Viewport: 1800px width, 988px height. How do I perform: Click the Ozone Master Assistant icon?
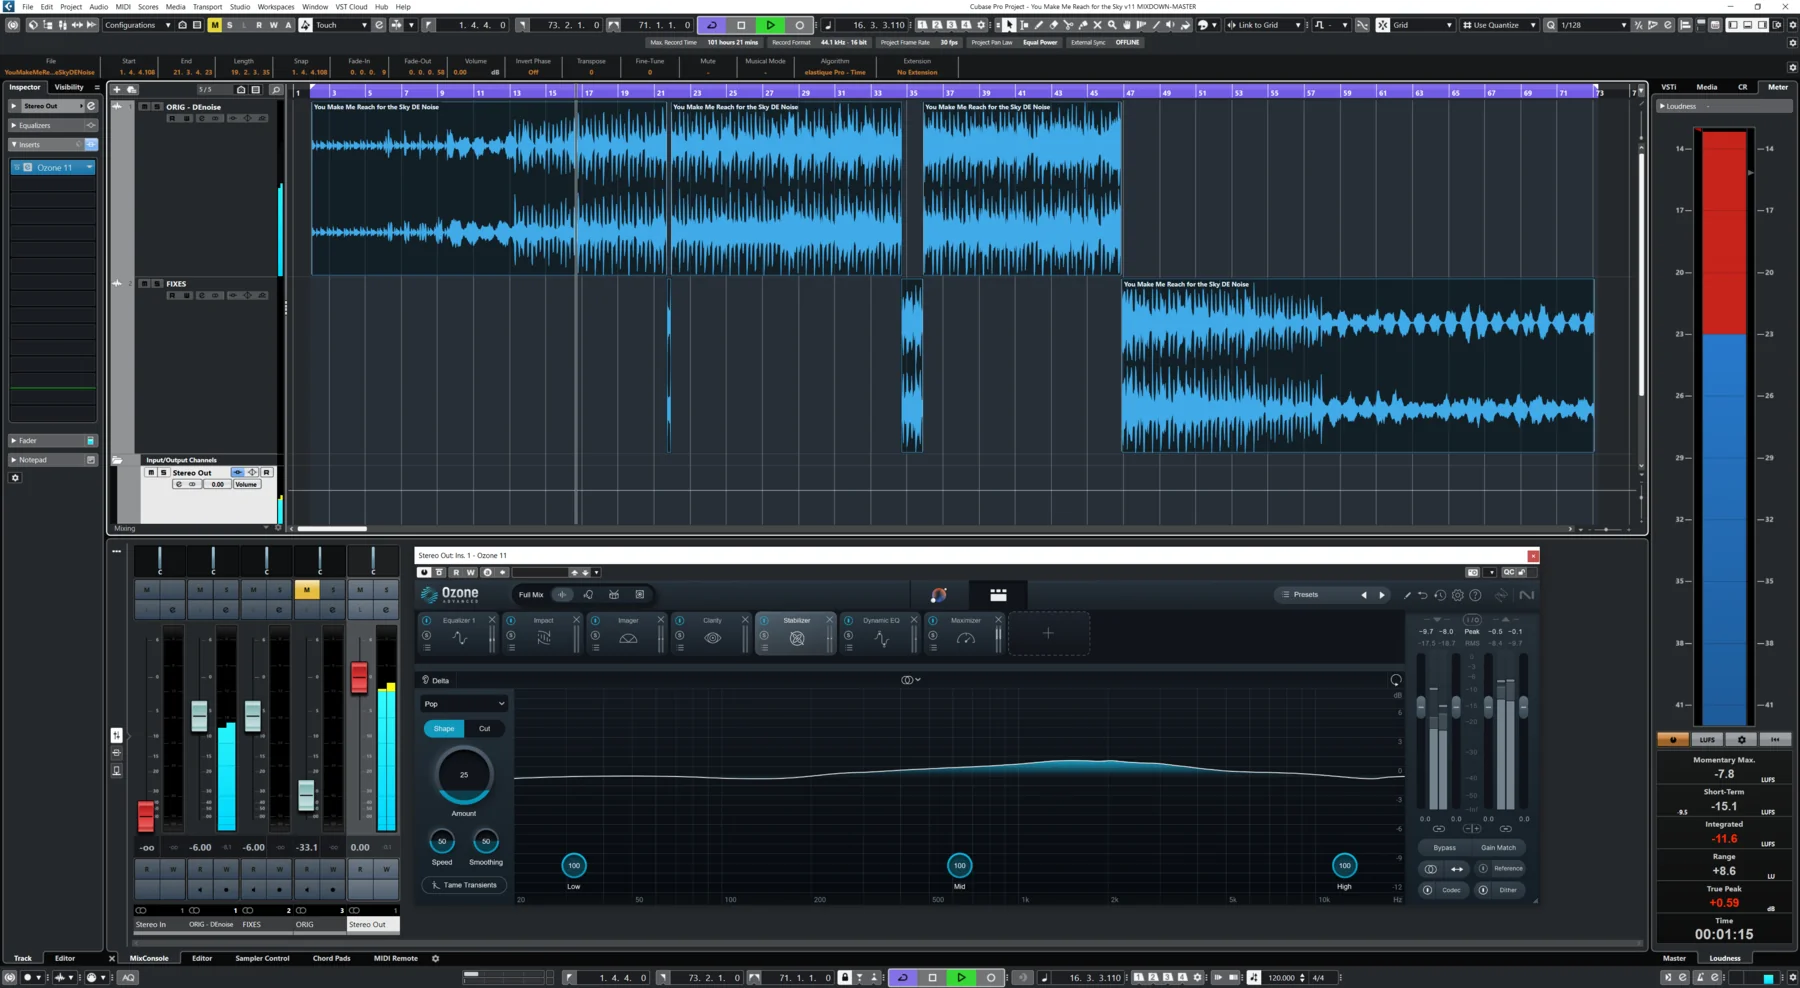click(x=938, y=595)
